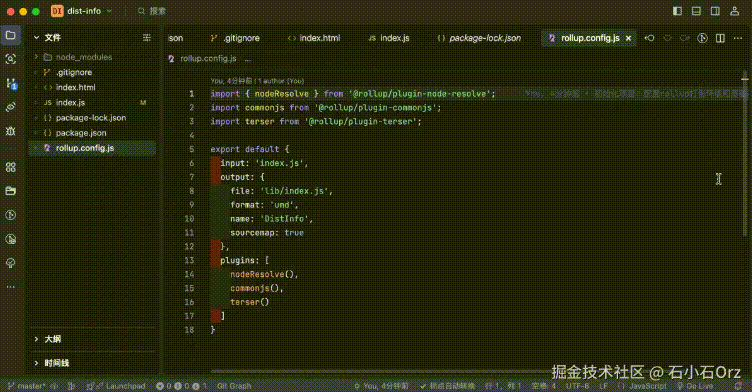Open the Debug bug icon in activity bar
Screen dimensions: 752x392
pos(10,131)
